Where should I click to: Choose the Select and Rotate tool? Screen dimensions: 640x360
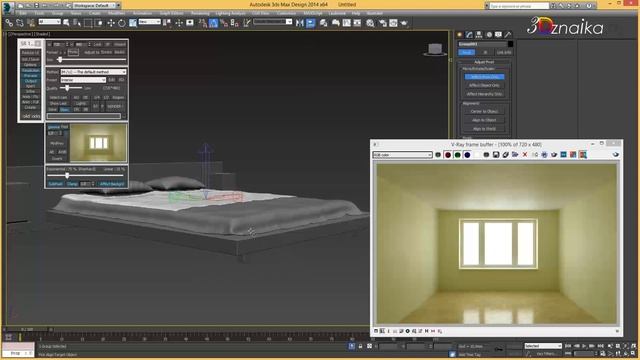click(x=122, y=23)
